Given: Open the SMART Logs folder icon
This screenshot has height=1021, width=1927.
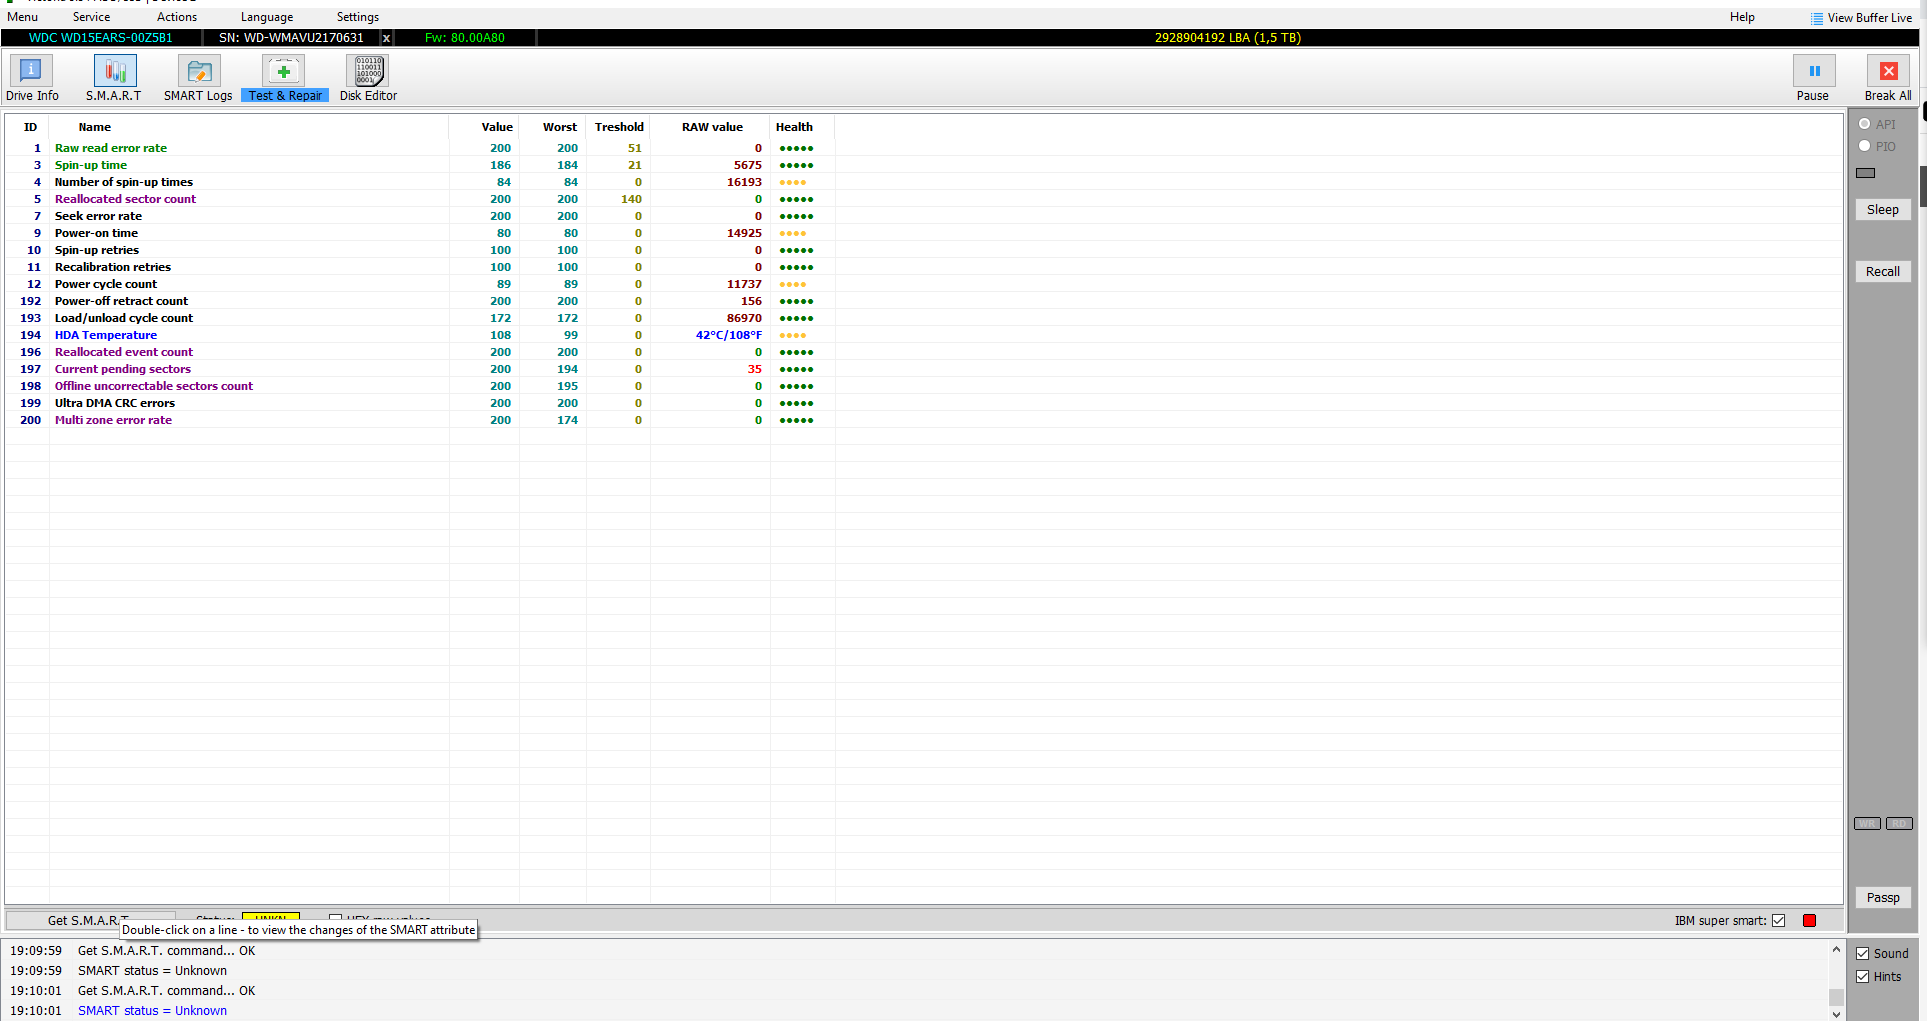Looking at the screenshot, I should click(199, 71).
